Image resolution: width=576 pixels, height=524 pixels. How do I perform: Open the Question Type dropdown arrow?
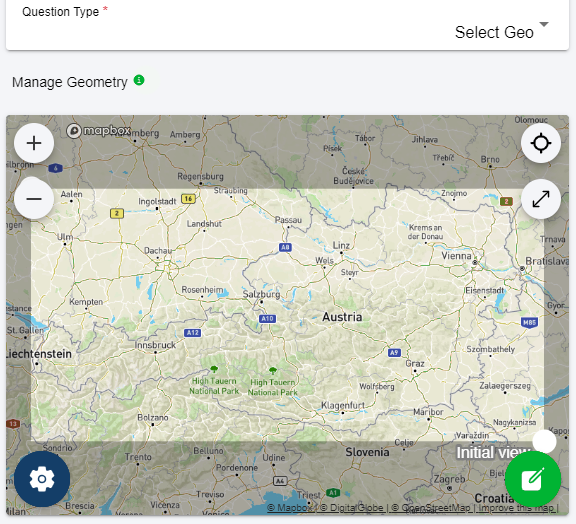pyautogui.click(x=544, y=24)
